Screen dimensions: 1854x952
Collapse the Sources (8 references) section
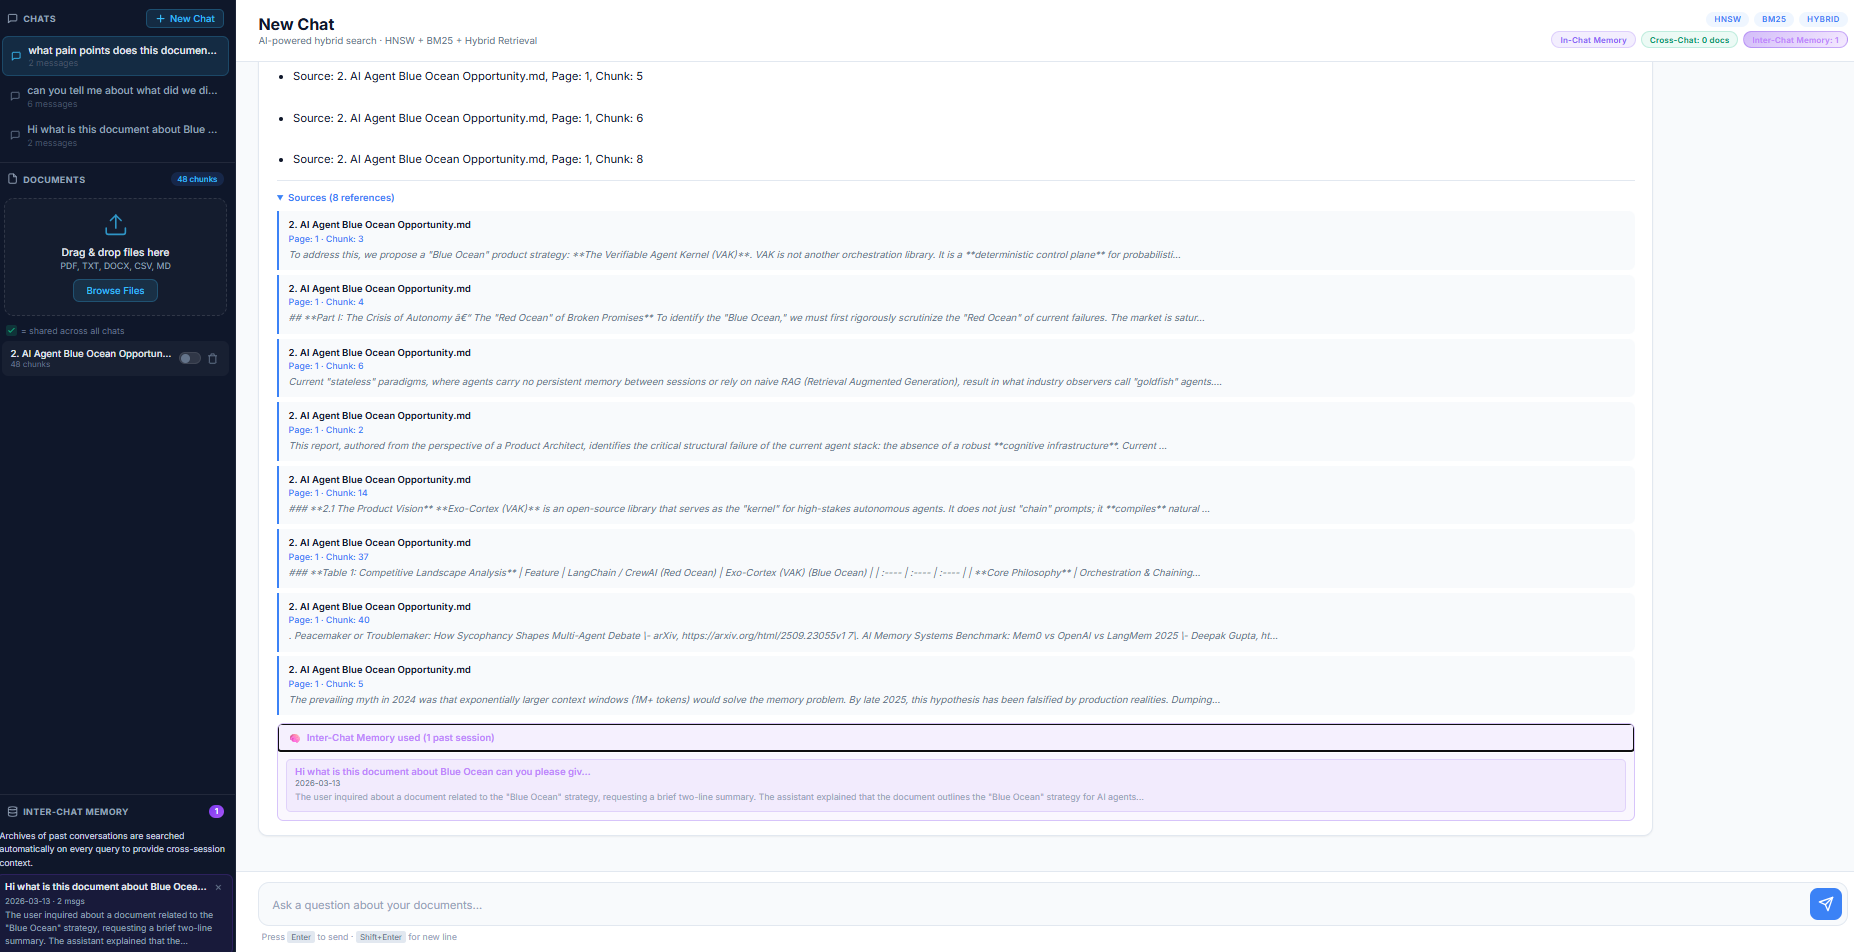pos(336,198)
